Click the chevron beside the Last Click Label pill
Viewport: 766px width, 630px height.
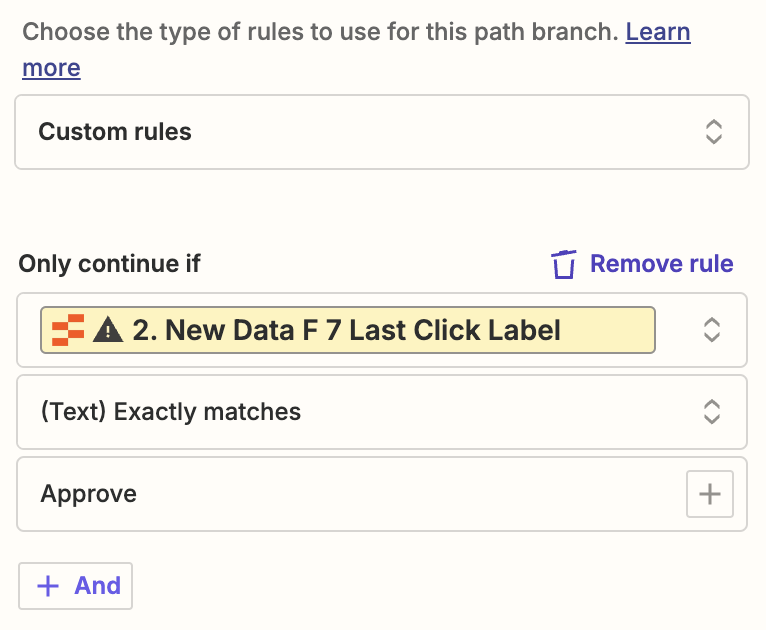tap(711, 330)
